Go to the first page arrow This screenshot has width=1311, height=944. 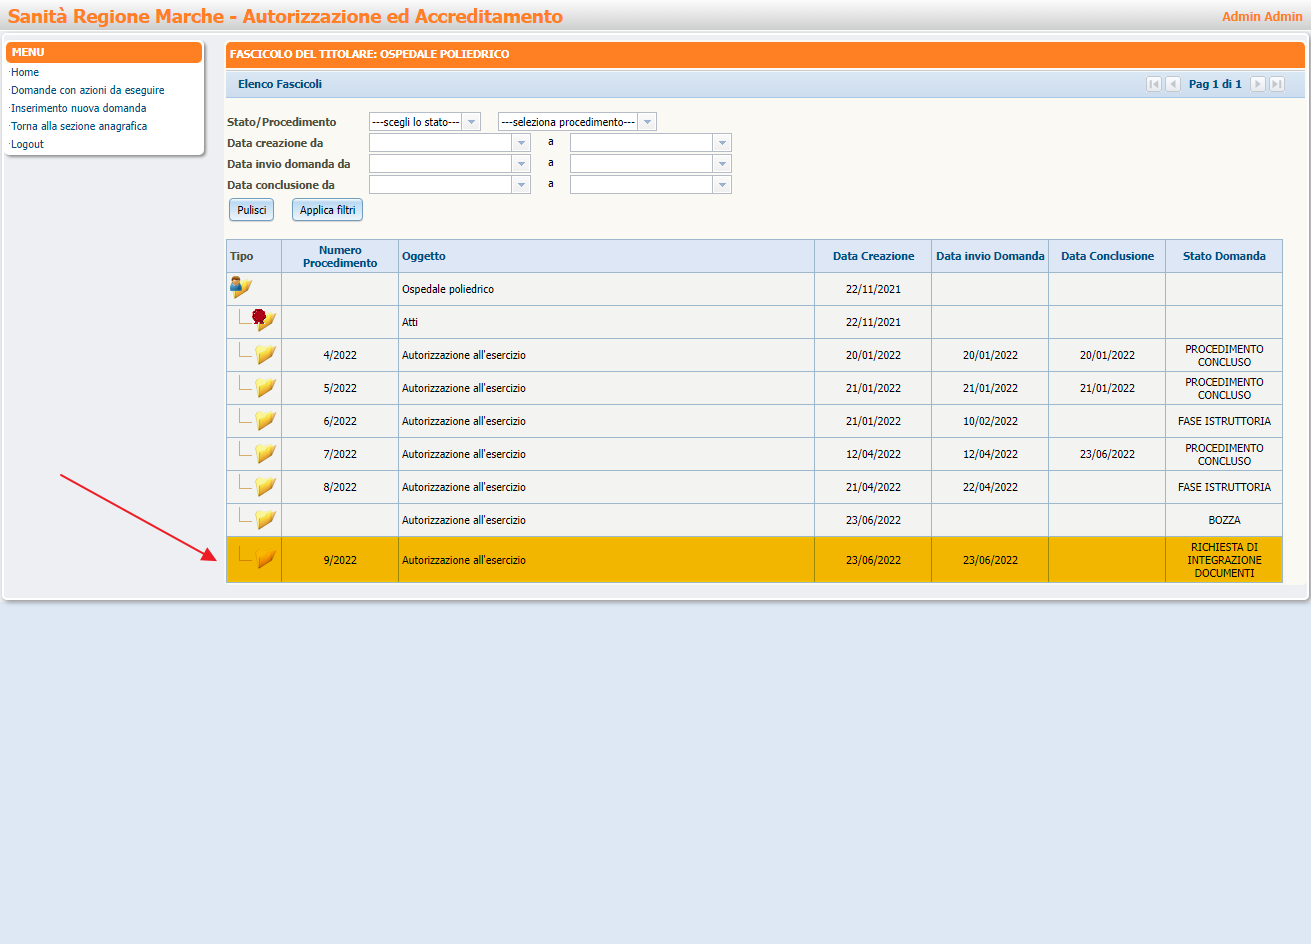coord(1154,84)
